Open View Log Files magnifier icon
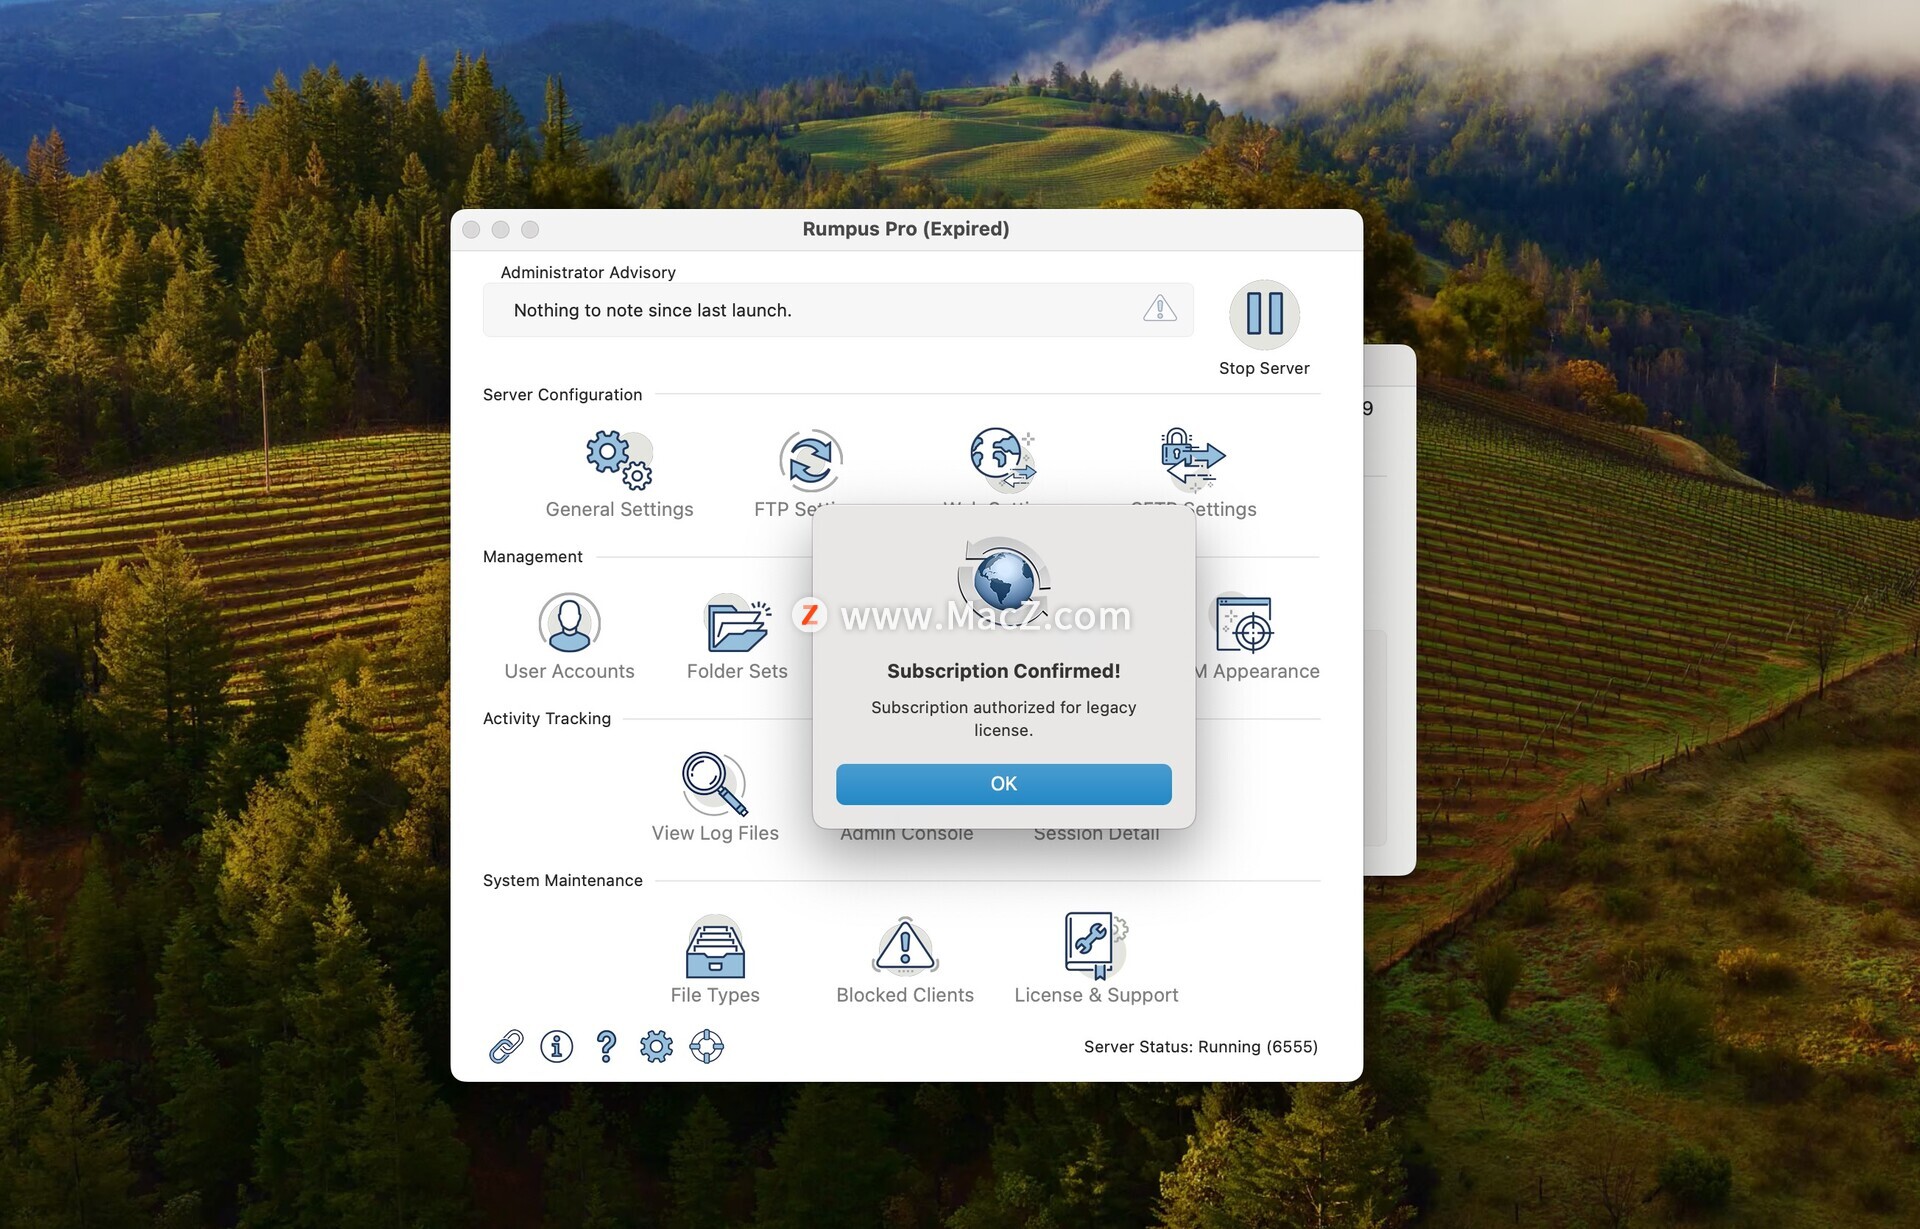Screen dimensions: 1920x1229 [x=714, y=784]
